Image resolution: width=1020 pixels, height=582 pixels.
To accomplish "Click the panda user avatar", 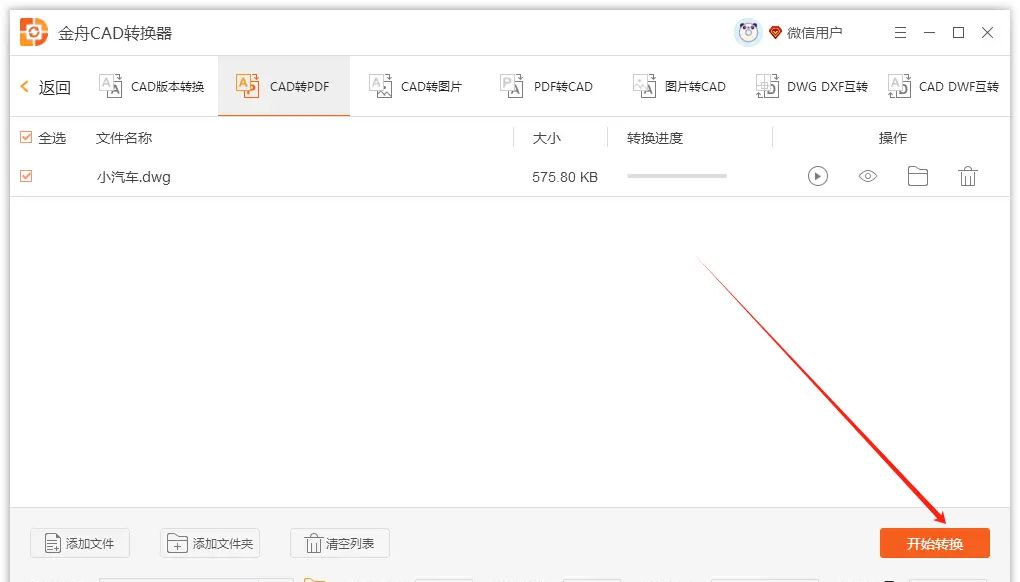I will tap(748, 32).
